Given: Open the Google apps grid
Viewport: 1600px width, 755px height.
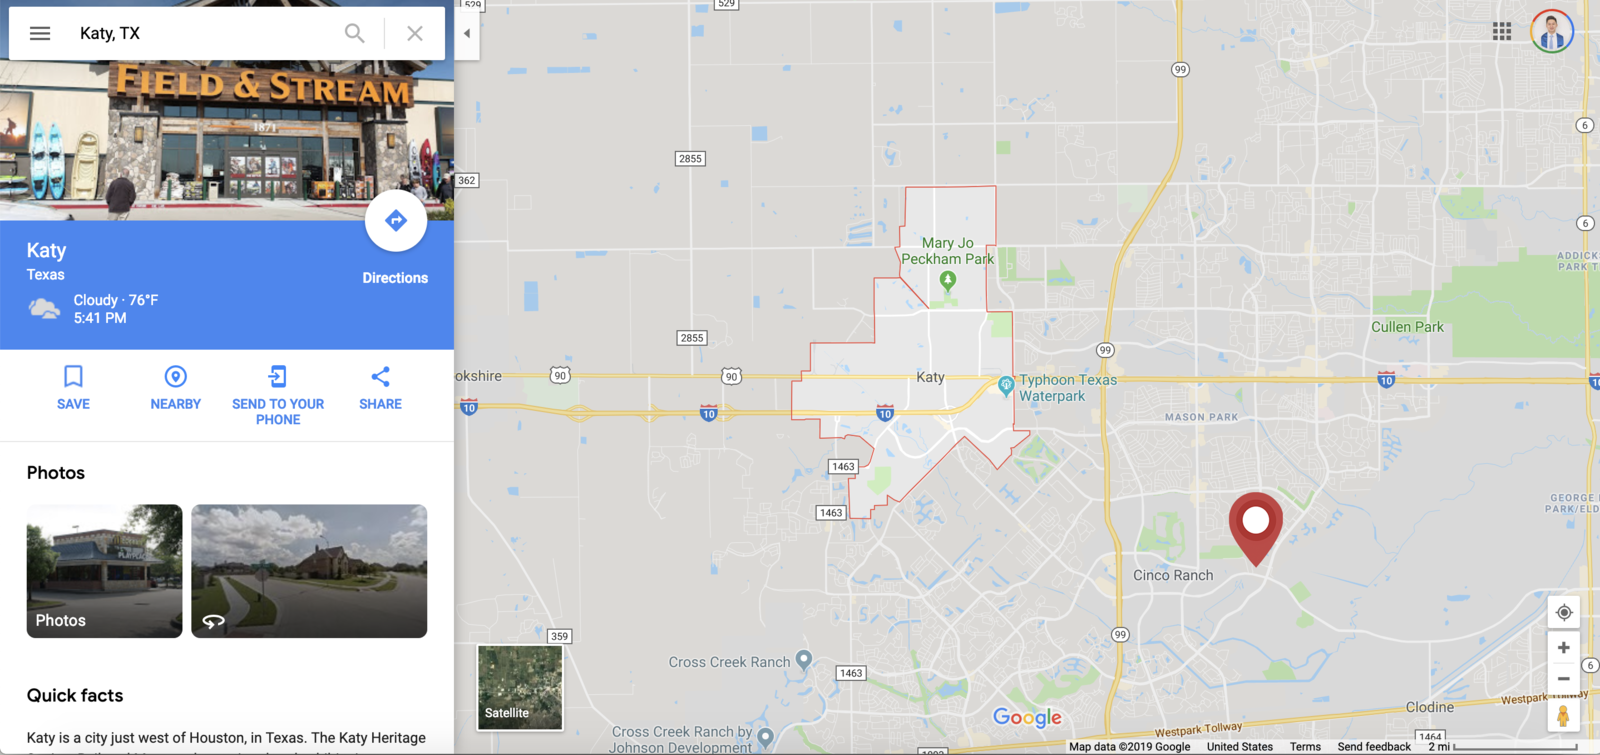Looking at the screenshot, I should point(1502,32).
